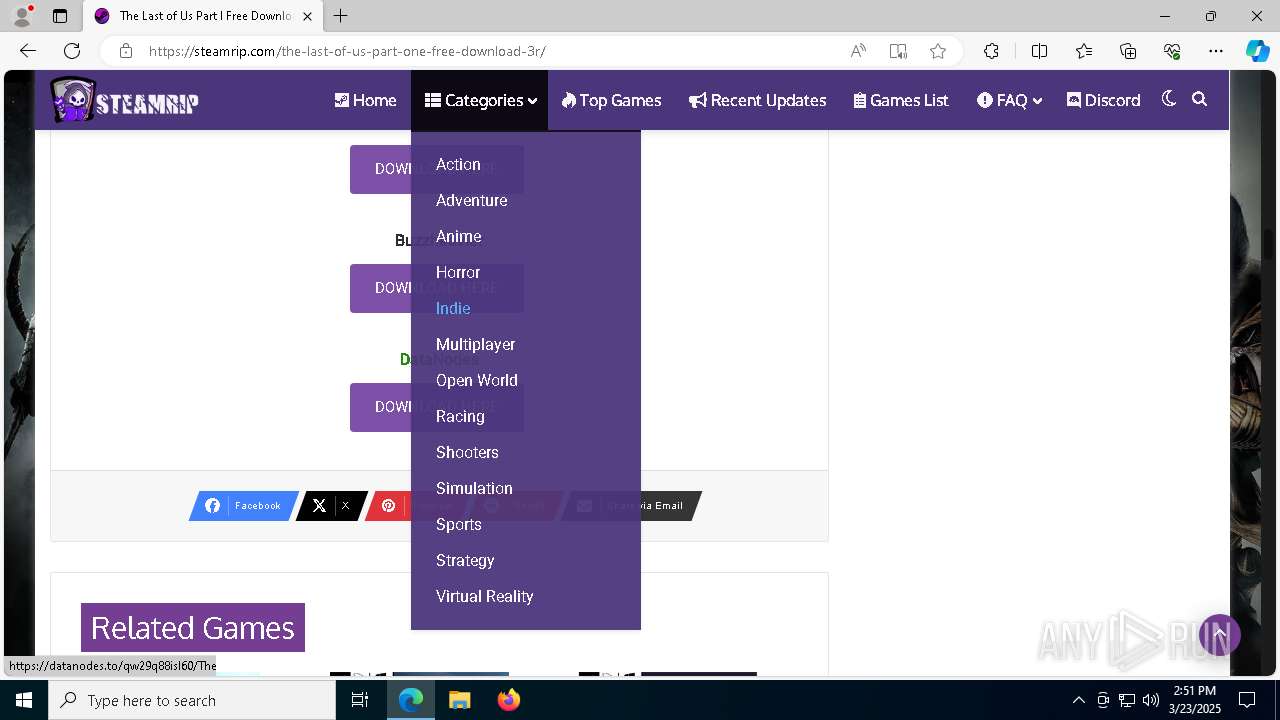Click the SteamRip logo
The height and width of the screenshot is (720, 1280).
(125, 100)
